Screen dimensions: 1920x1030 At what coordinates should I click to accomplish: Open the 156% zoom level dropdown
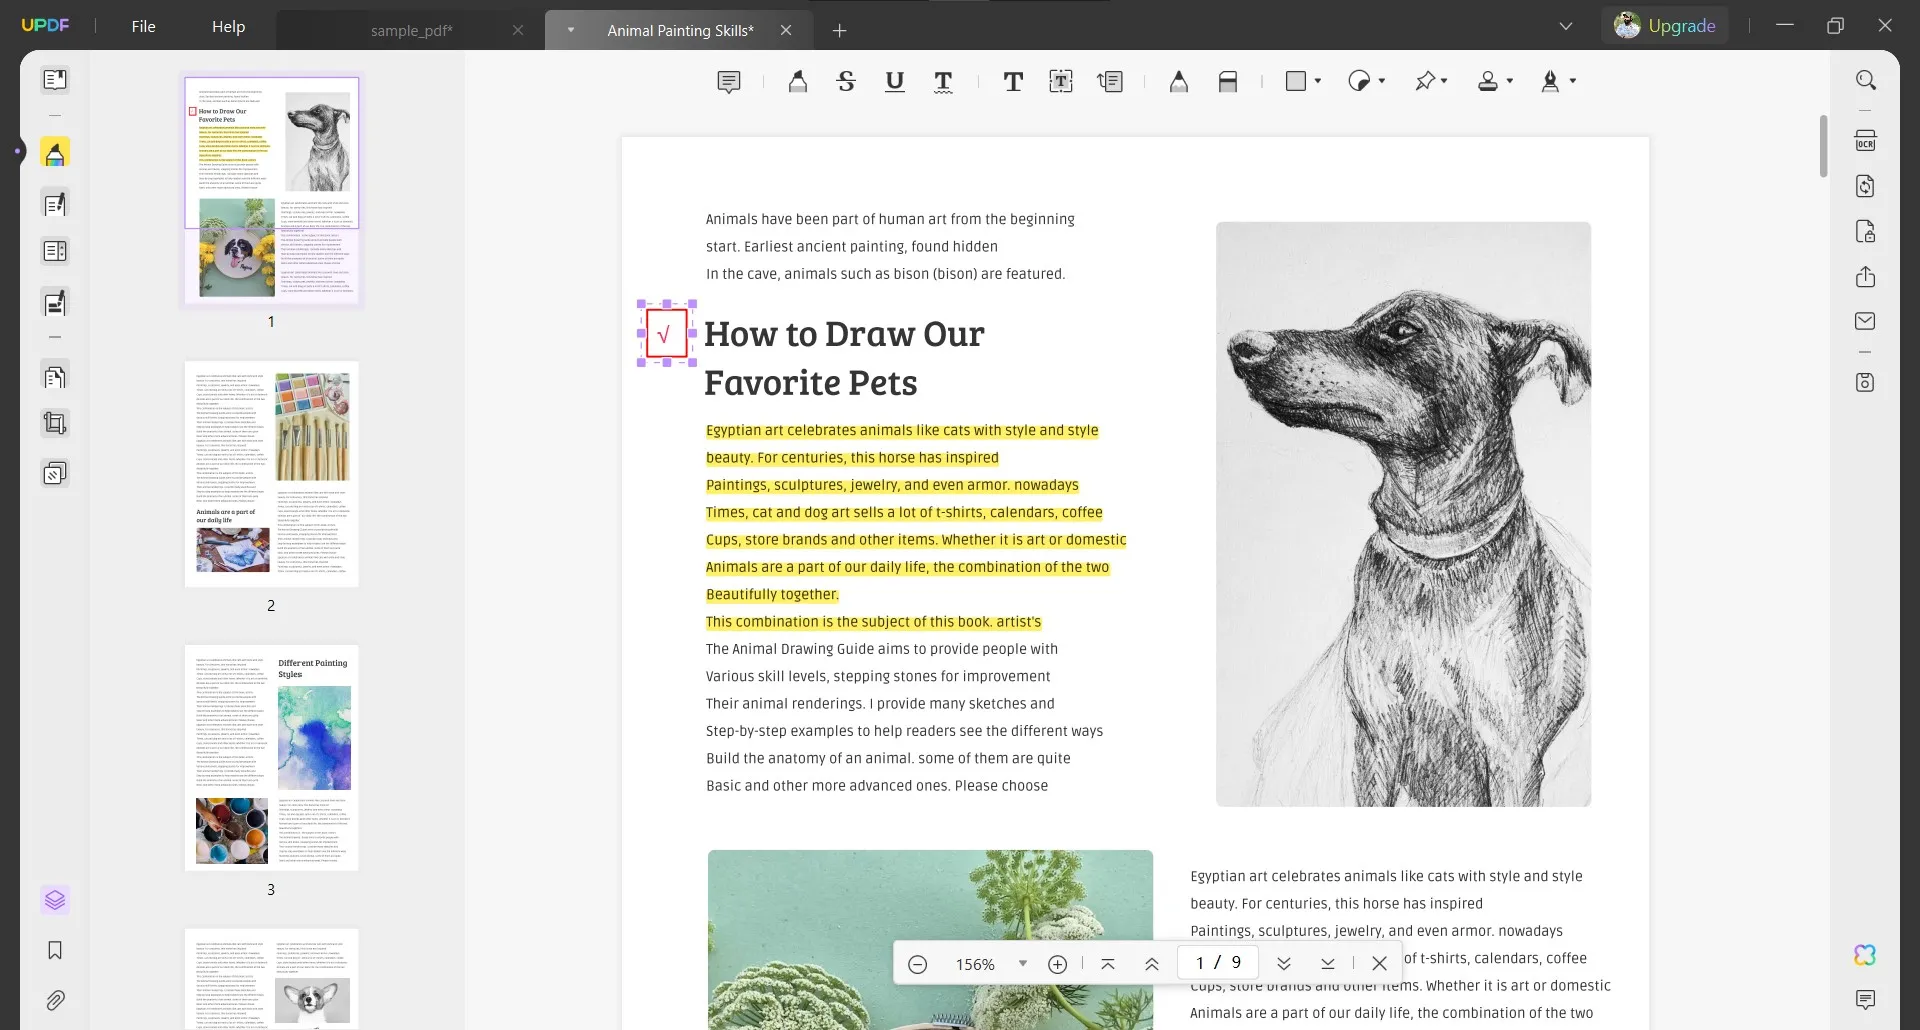tap(1022, 963)
